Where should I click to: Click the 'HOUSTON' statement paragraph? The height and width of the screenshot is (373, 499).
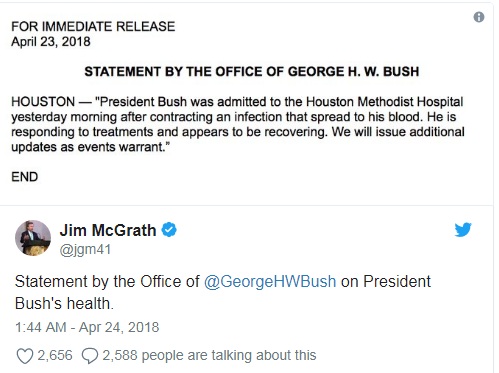coord(238,124)
